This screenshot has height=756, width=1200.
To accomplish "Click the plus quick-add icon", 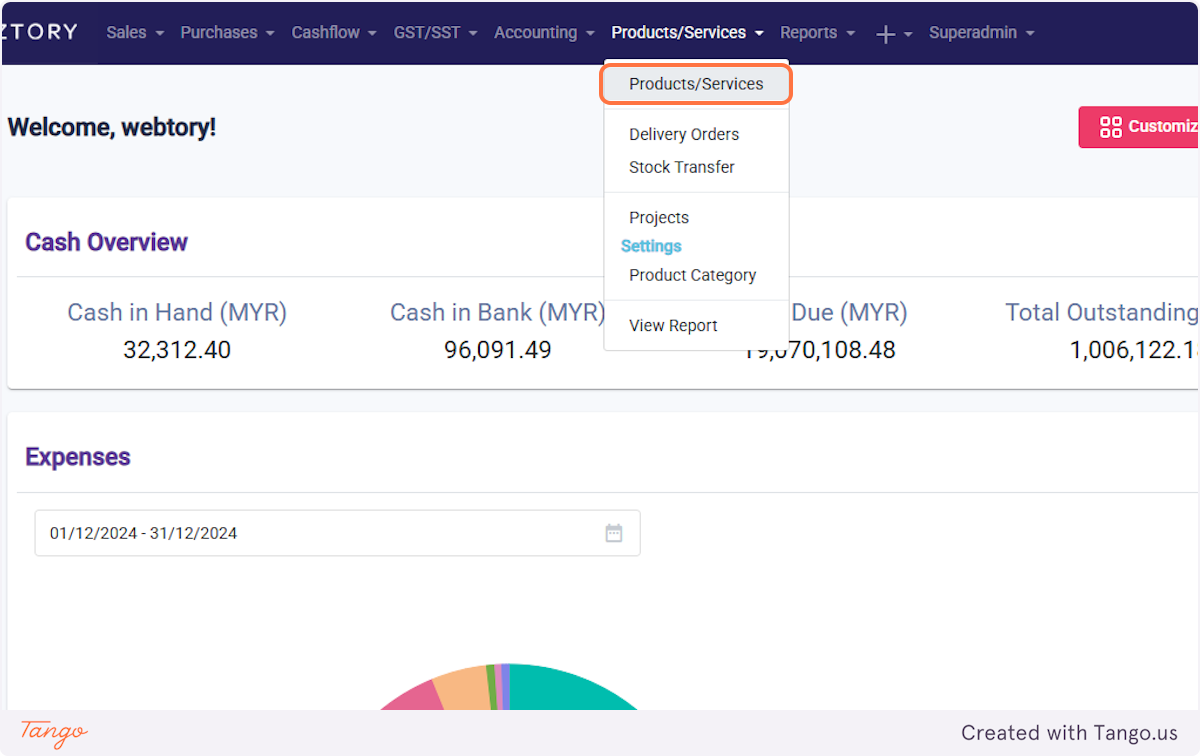I will pyautogui.click(x=893, y=33).
